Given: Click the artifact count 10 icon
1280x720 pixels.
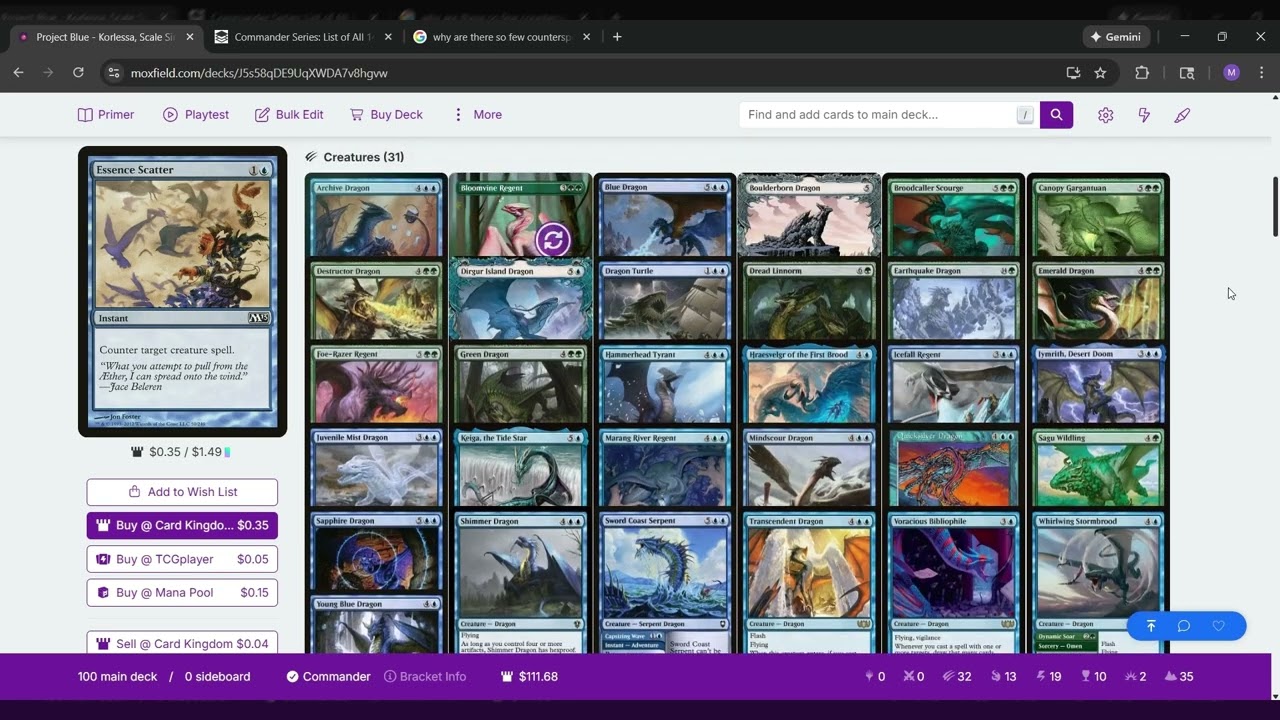Looking at the screenshot, I should 1094,677.
